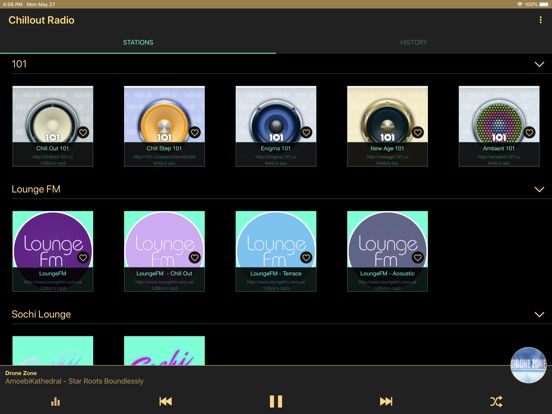
Task: Switch to the History tab
Action: click(414, 43)
